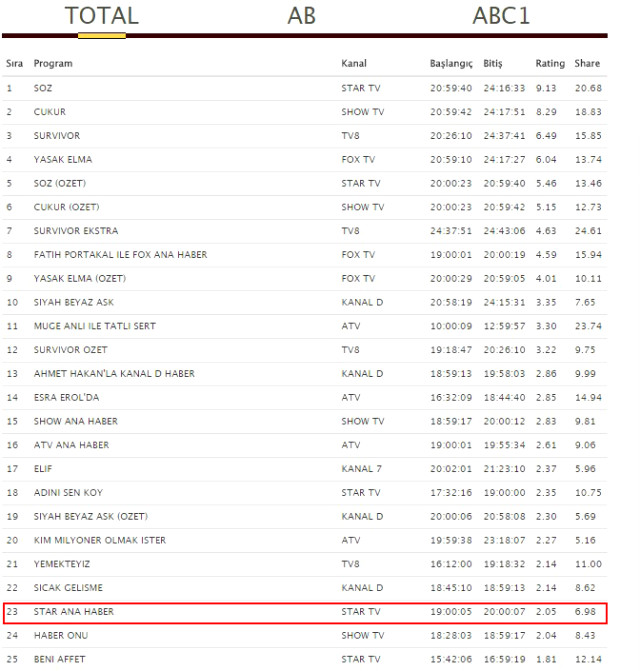Open the ABC1 ratings tab
Viewport: 640px width, 671px height.
501,16
